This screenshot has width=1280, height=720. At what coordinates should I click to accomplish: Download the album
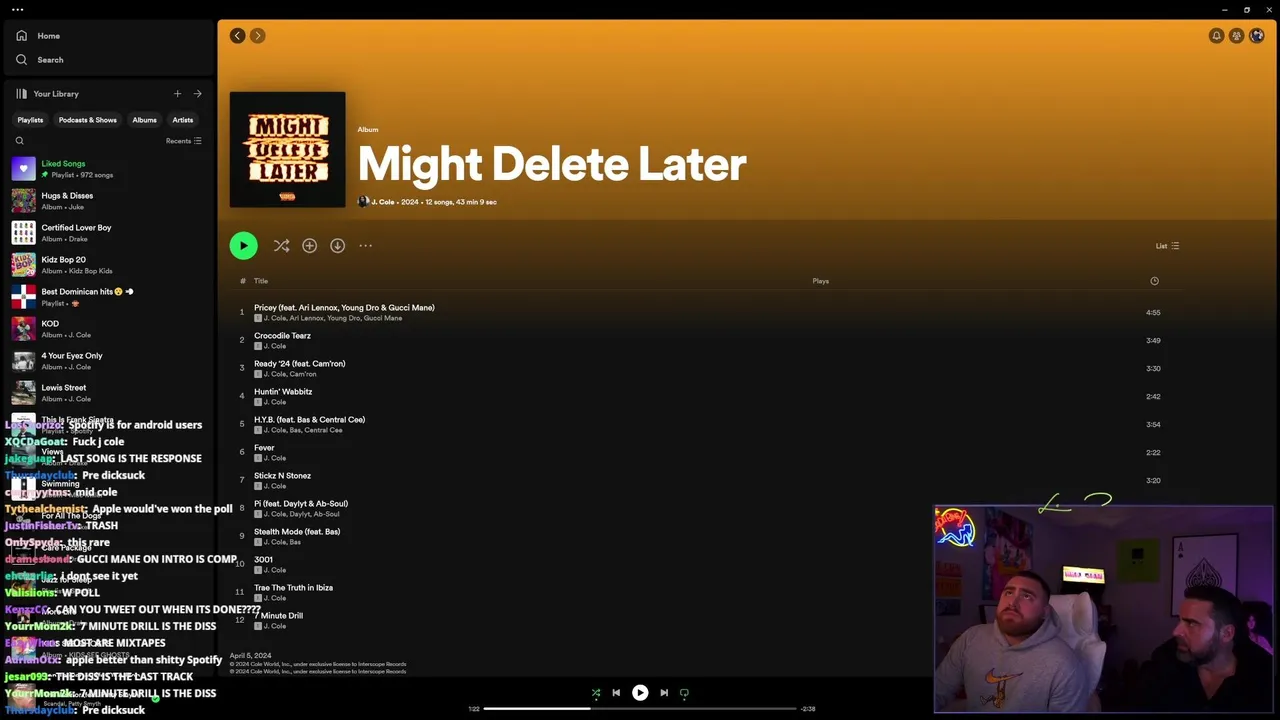337,246
